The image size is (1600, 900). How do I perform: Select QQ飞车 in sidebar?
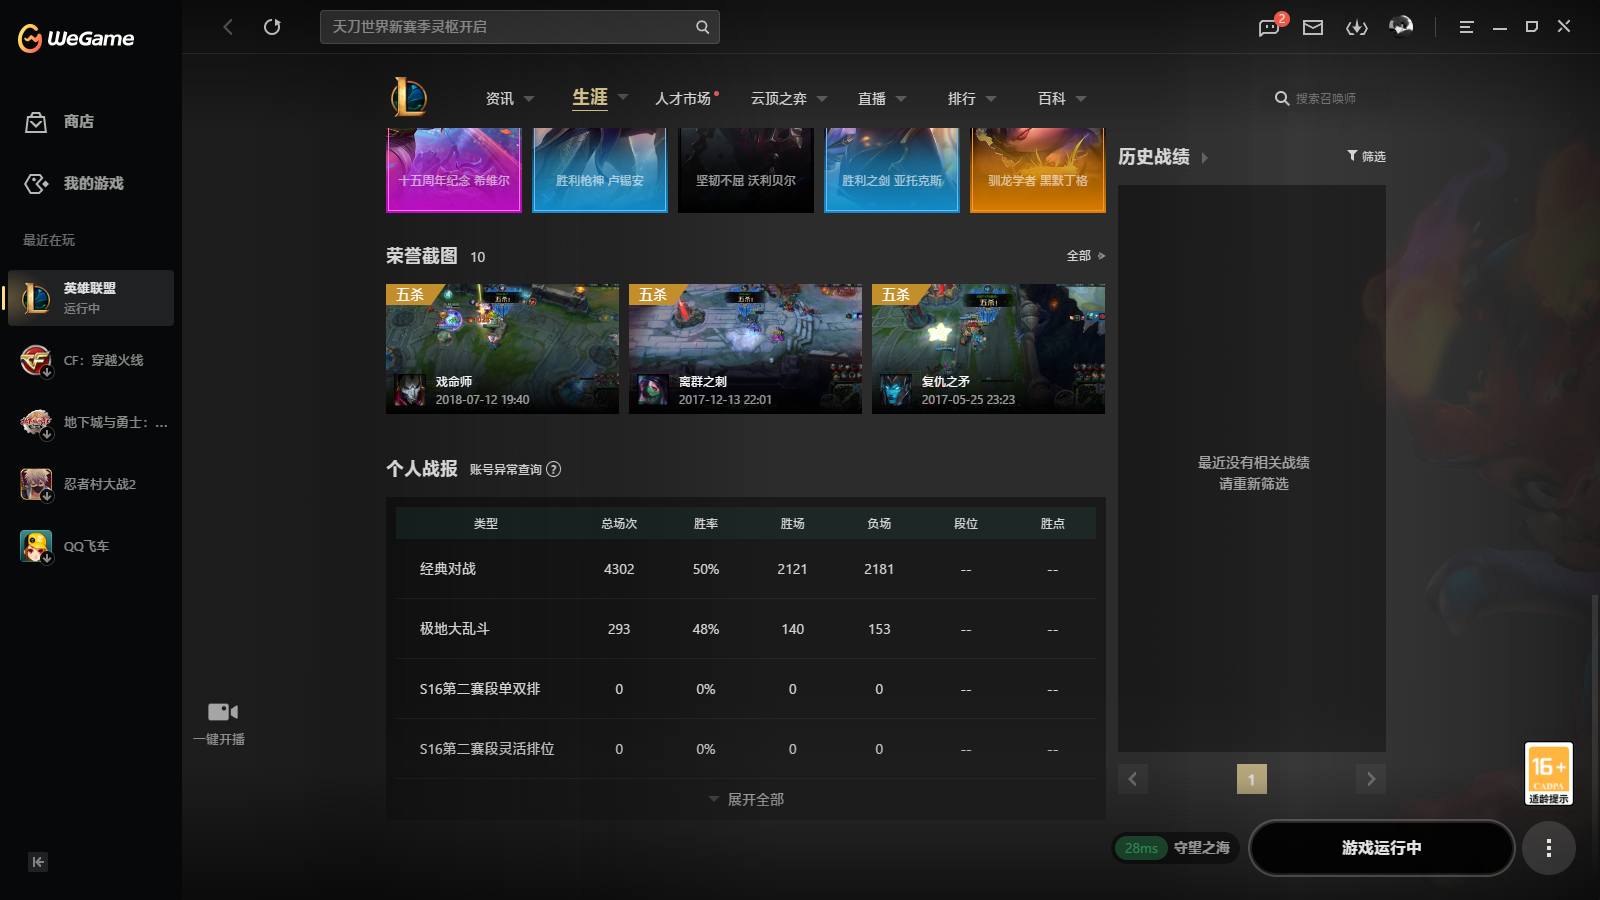click(x=91, y=546)
